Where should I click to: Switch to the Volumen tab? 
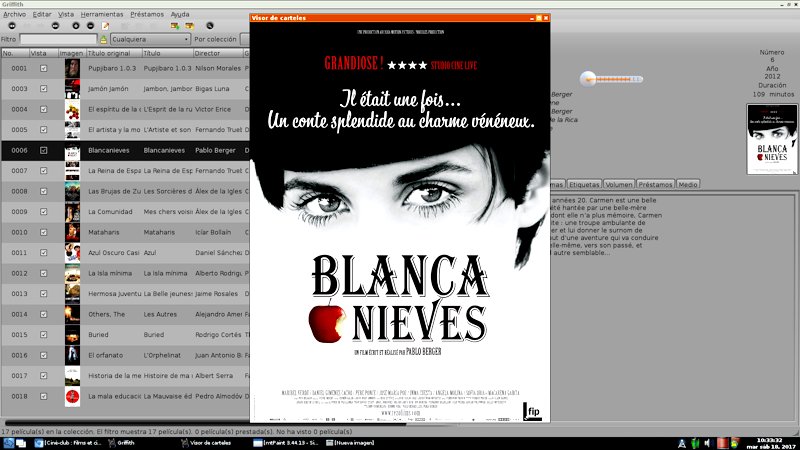tap(619, 185)
